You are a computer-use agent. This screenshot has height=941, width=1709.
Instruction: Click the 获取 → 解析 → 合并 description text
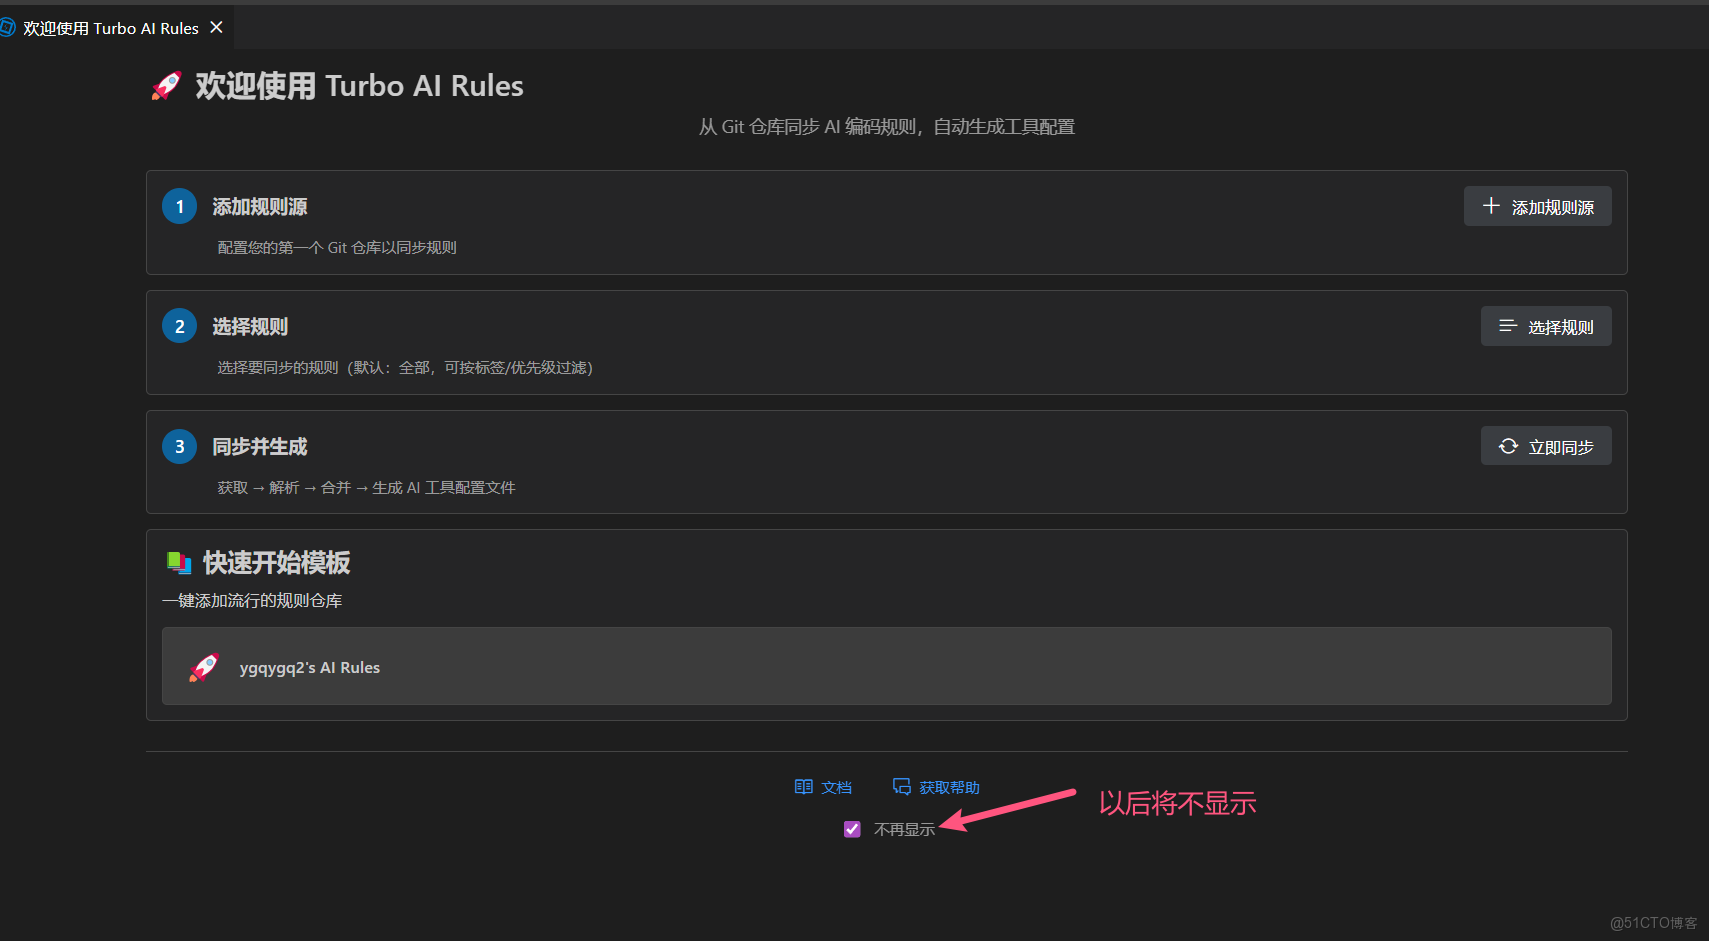point(366,488)
